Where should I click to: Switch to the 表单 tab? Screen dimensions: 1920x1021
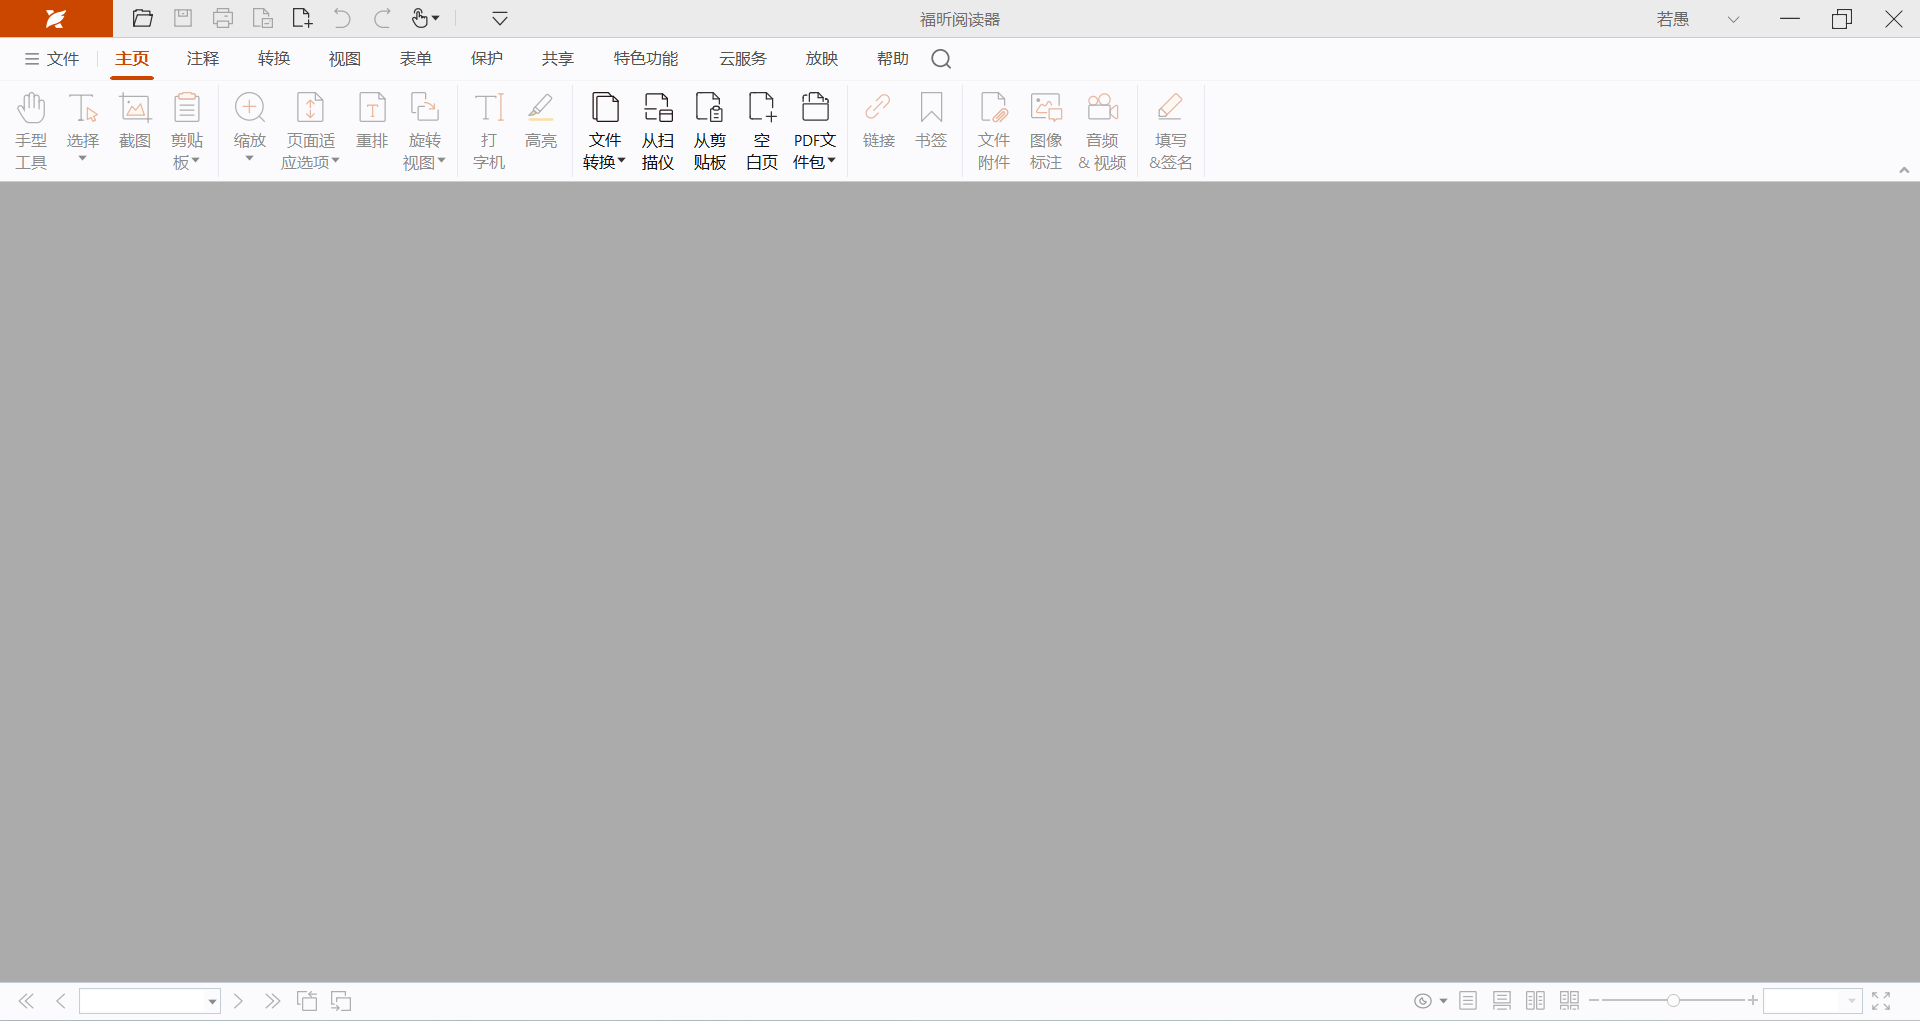416,59
